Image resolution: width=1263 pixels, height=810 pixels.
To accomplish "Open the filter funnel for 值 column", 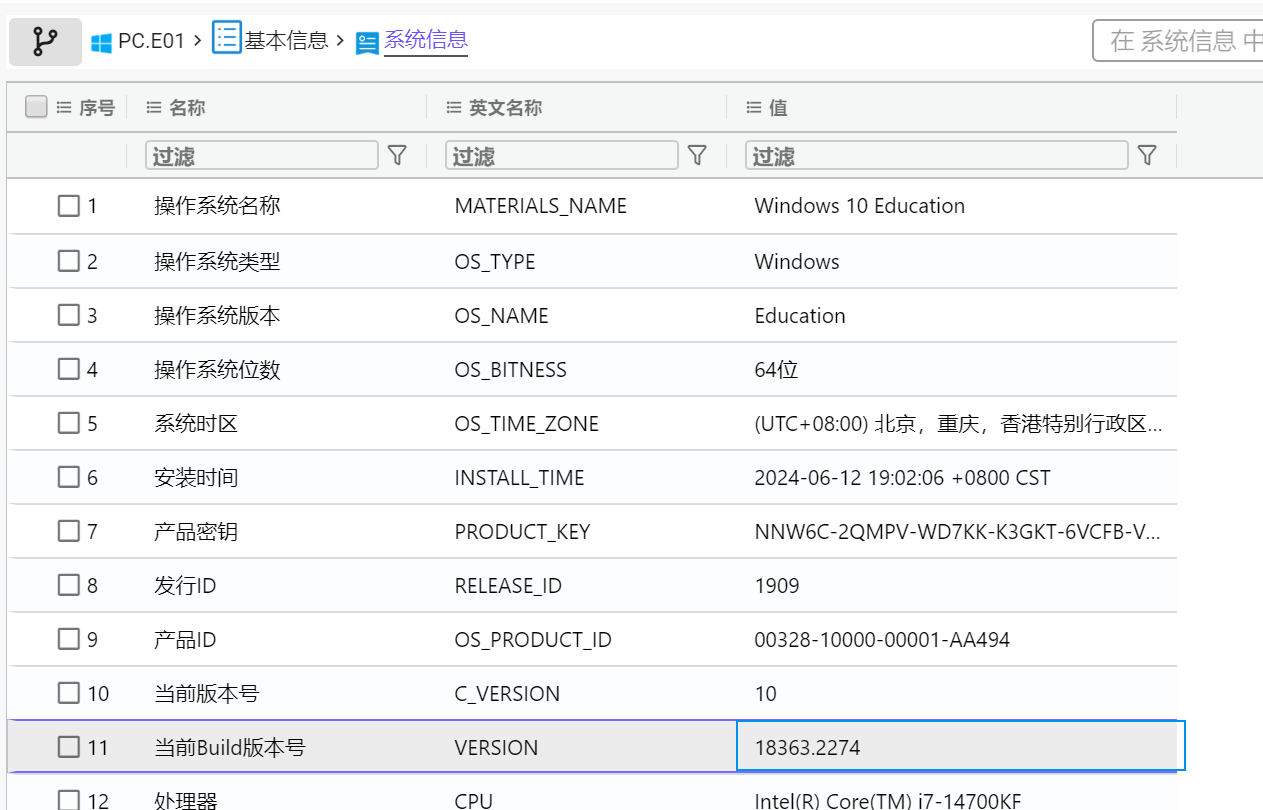I will pos(1147,155).
